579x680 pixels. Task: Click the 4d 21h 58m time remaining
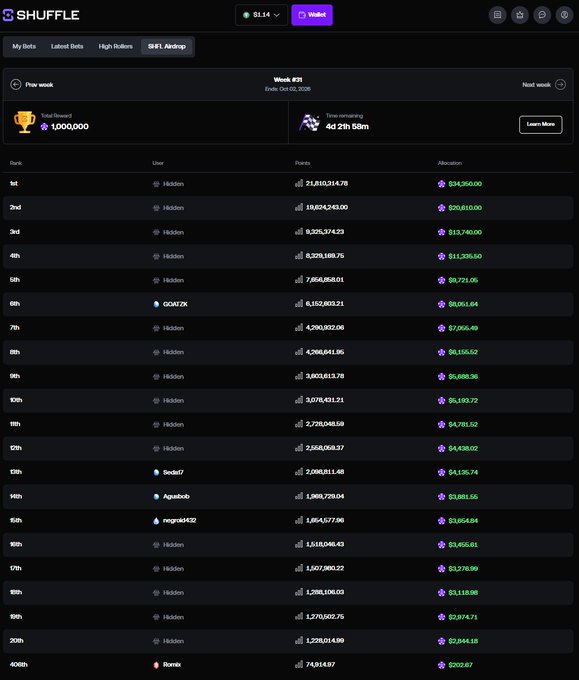[347, 127]
